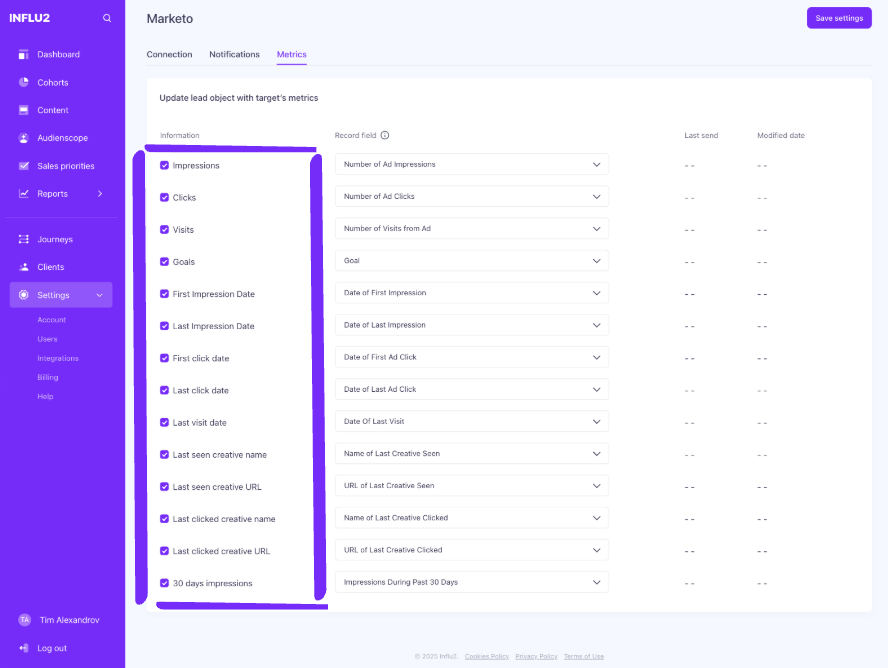The width and height of the screenshot is (888, 668).
Task: Open Integrations under Settings
Action: click(58, 358)
